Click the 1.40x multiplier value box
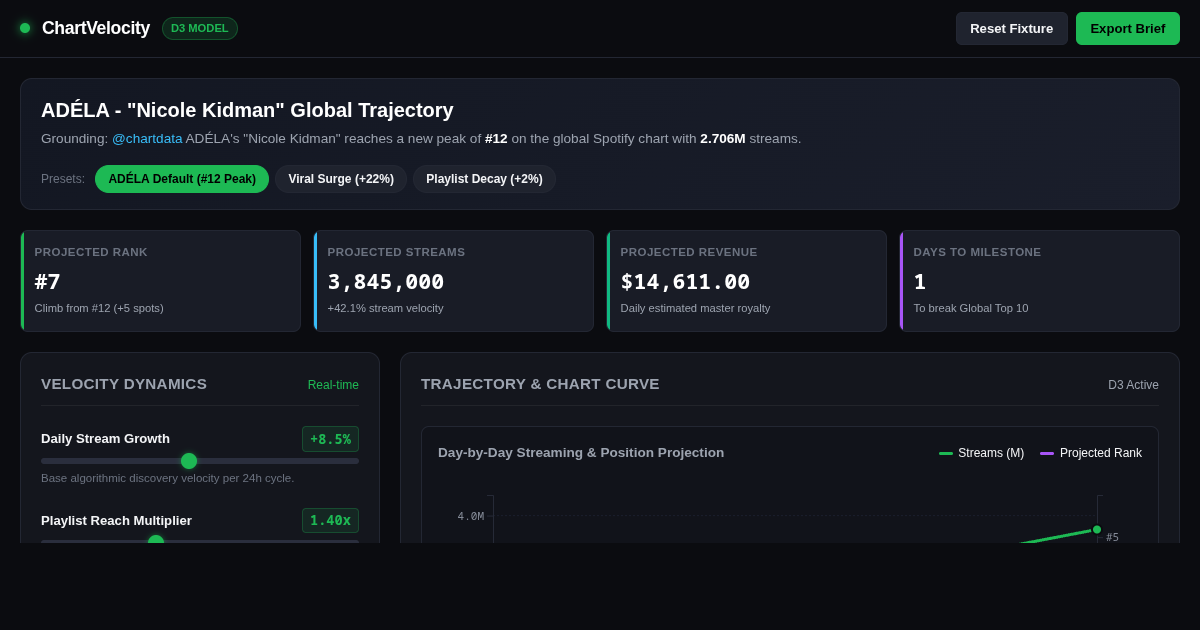 [330, 521]
